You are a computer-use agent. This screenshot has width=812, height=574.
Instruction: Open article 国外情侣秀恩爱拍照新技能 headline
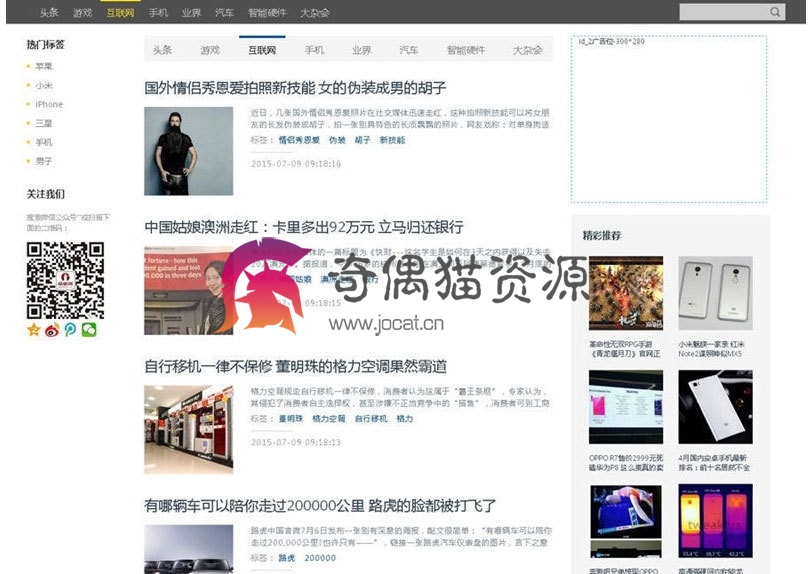(295, 88)
